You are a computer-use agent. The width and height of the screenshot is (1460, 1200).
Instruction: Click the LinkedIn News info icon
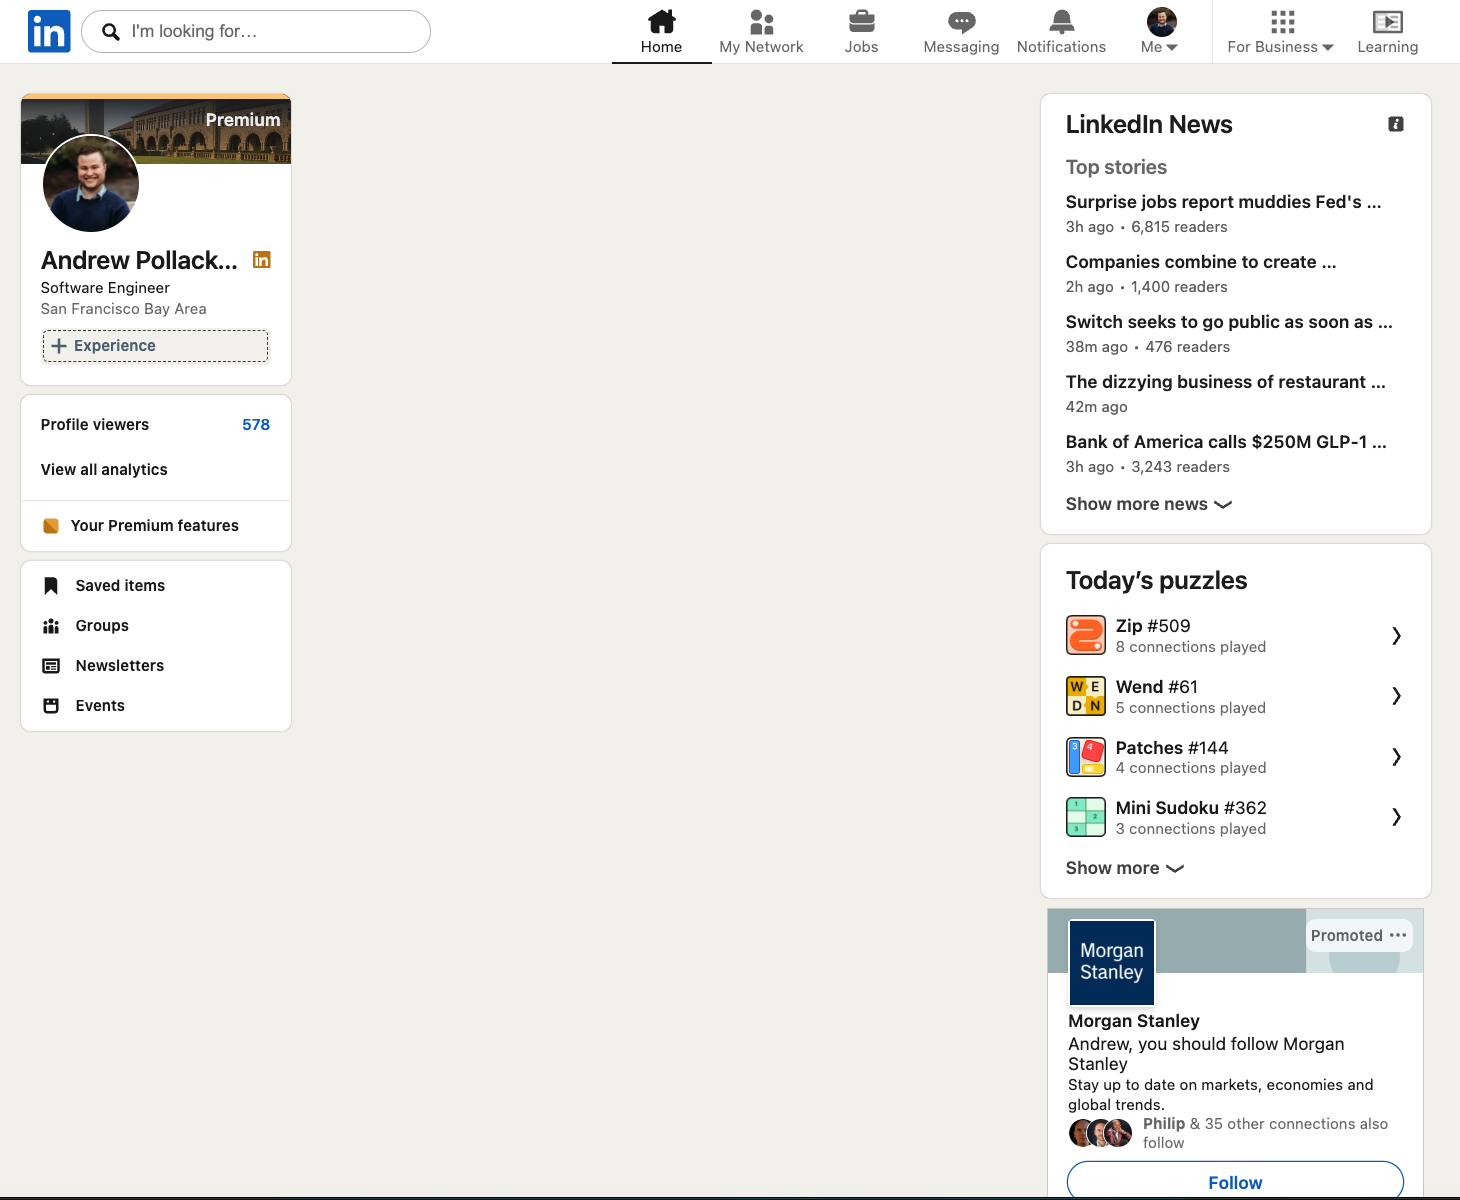pos(1396,124)
